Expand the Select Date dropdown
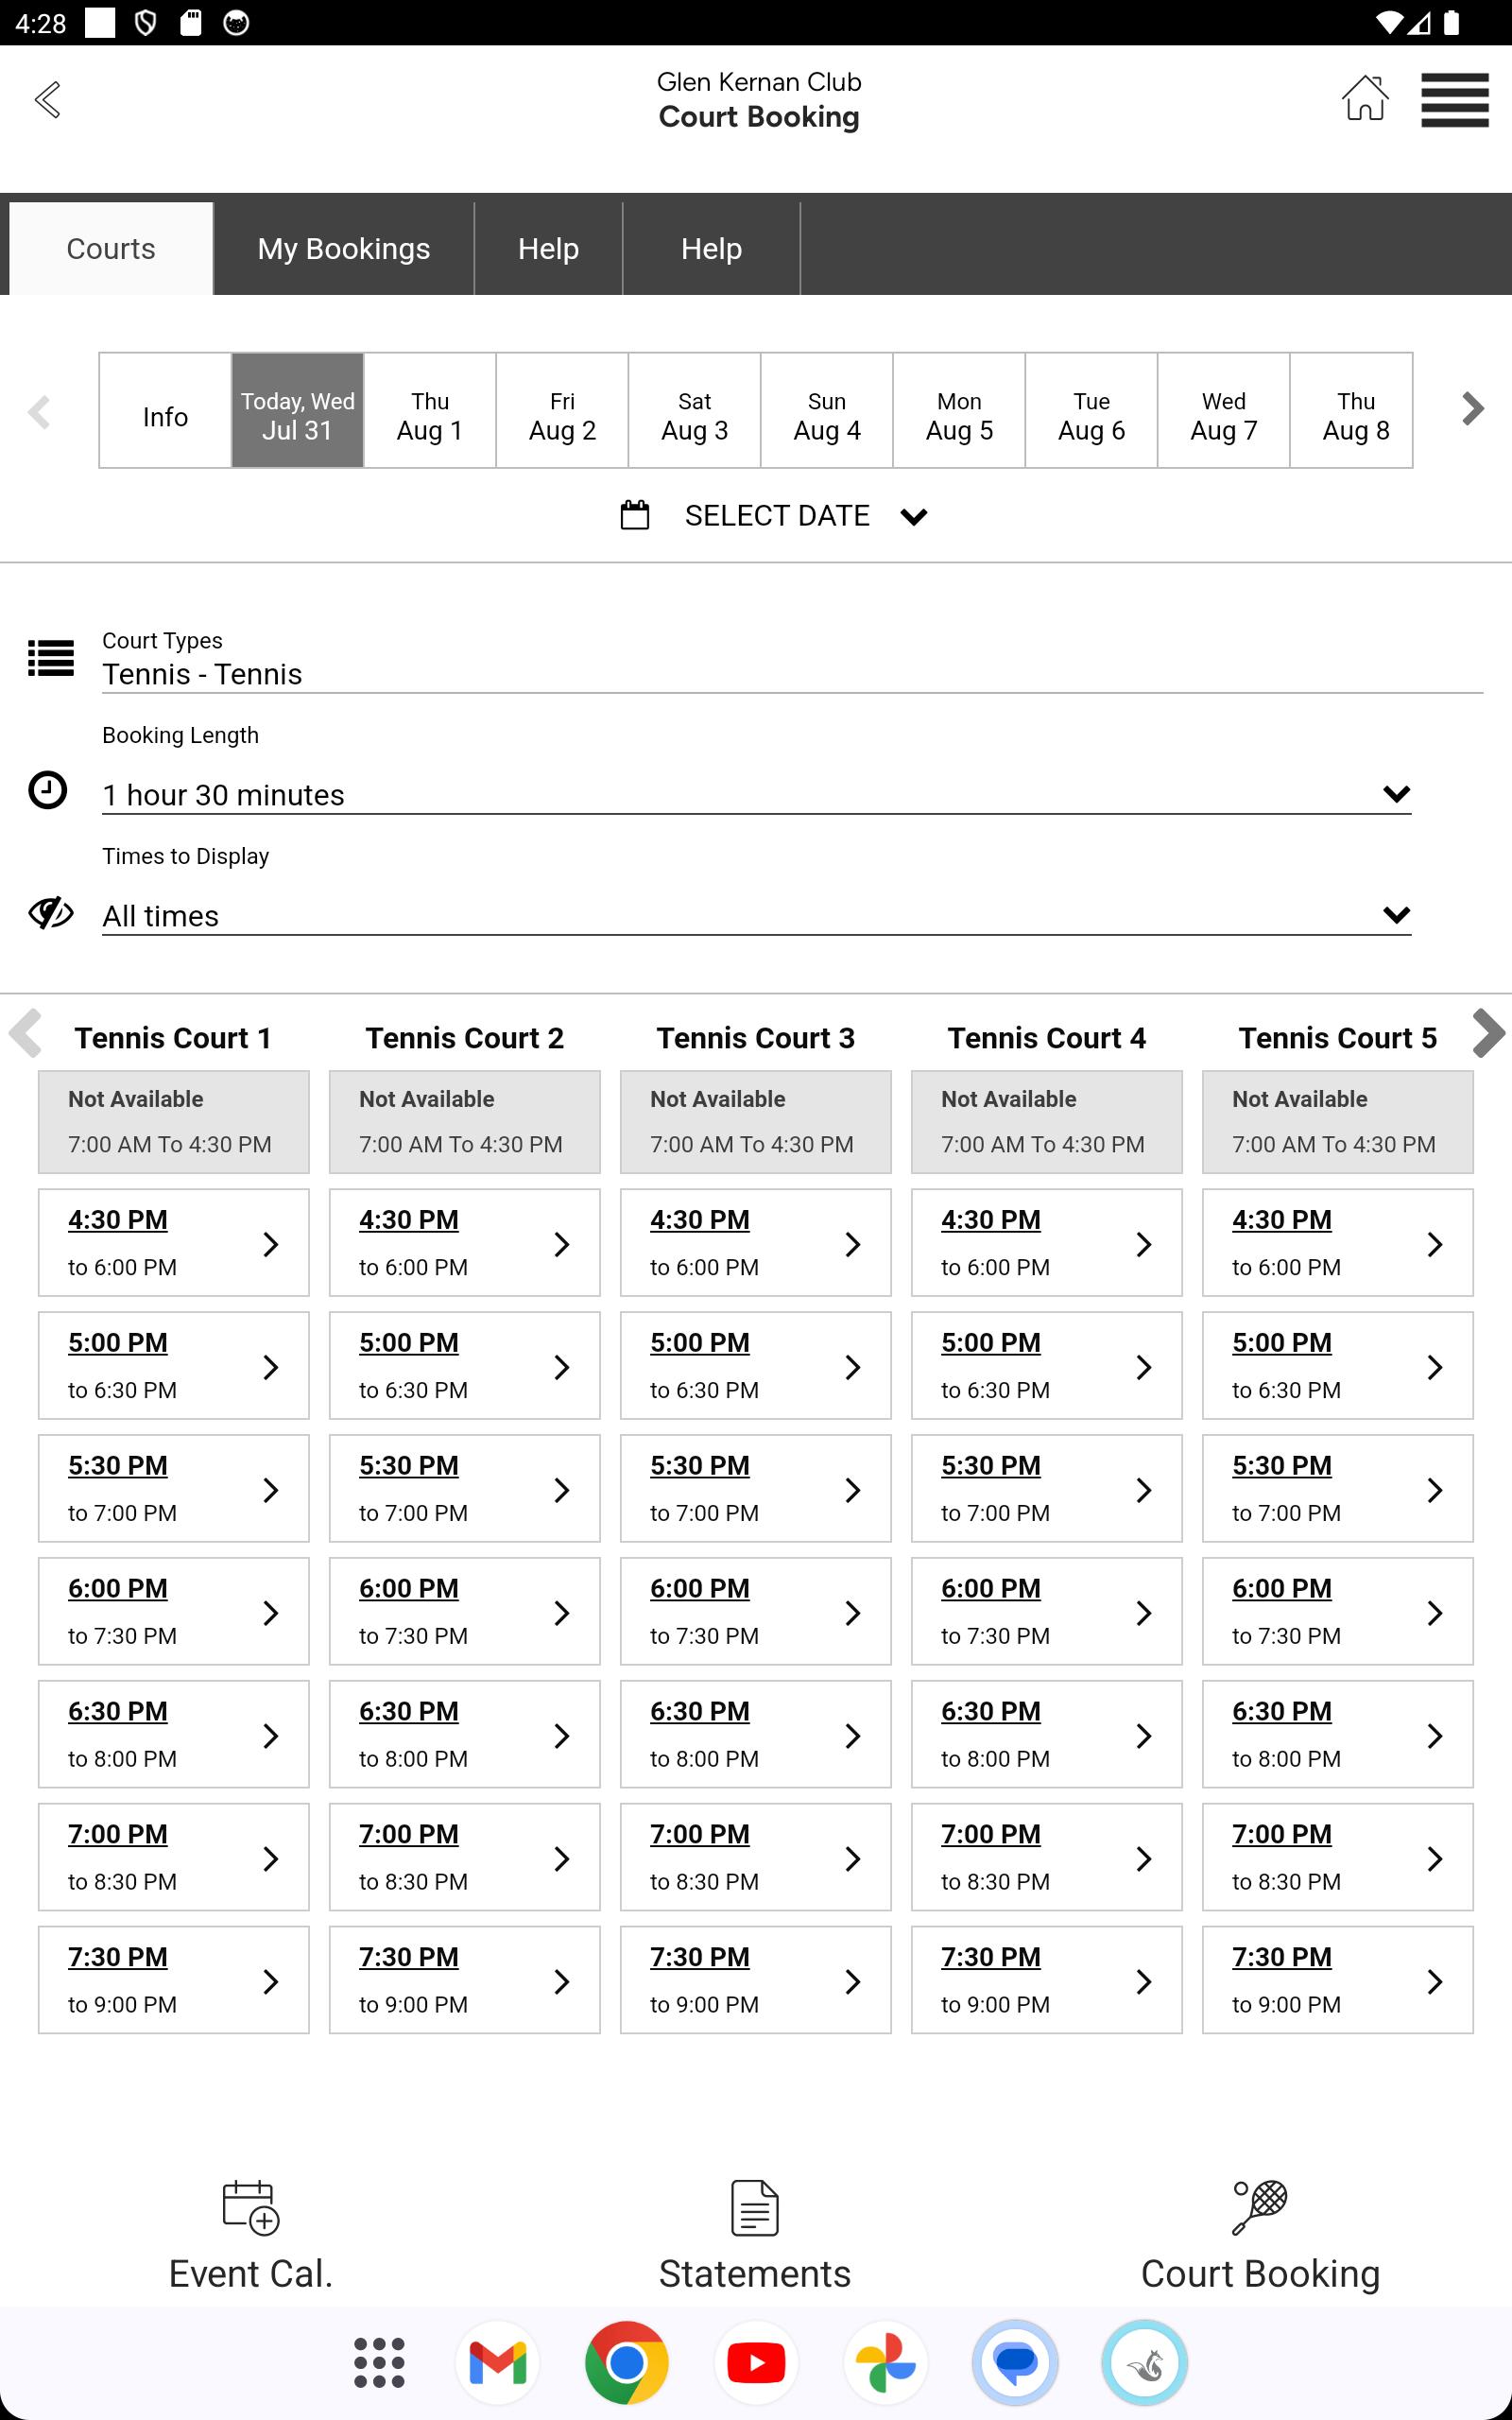 (x=775, y=515)
